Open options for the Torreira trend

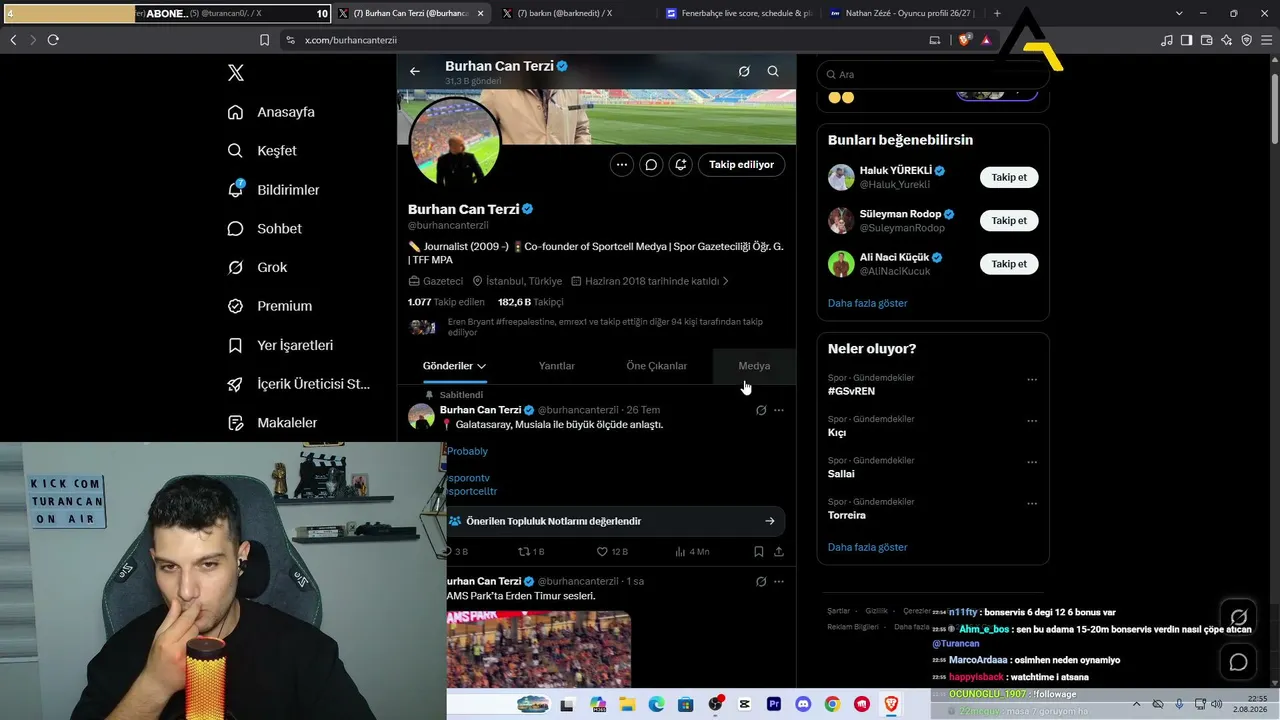1032,503
